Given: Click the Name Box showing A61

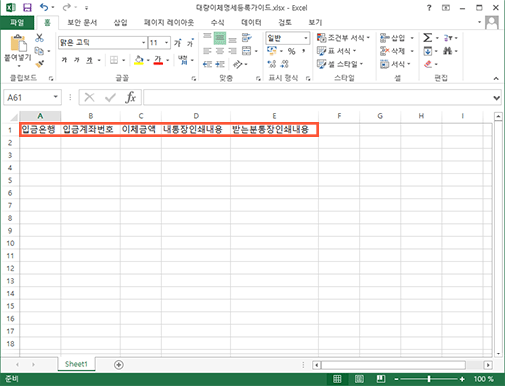Looking at the screenshot, I should [32, 97].
